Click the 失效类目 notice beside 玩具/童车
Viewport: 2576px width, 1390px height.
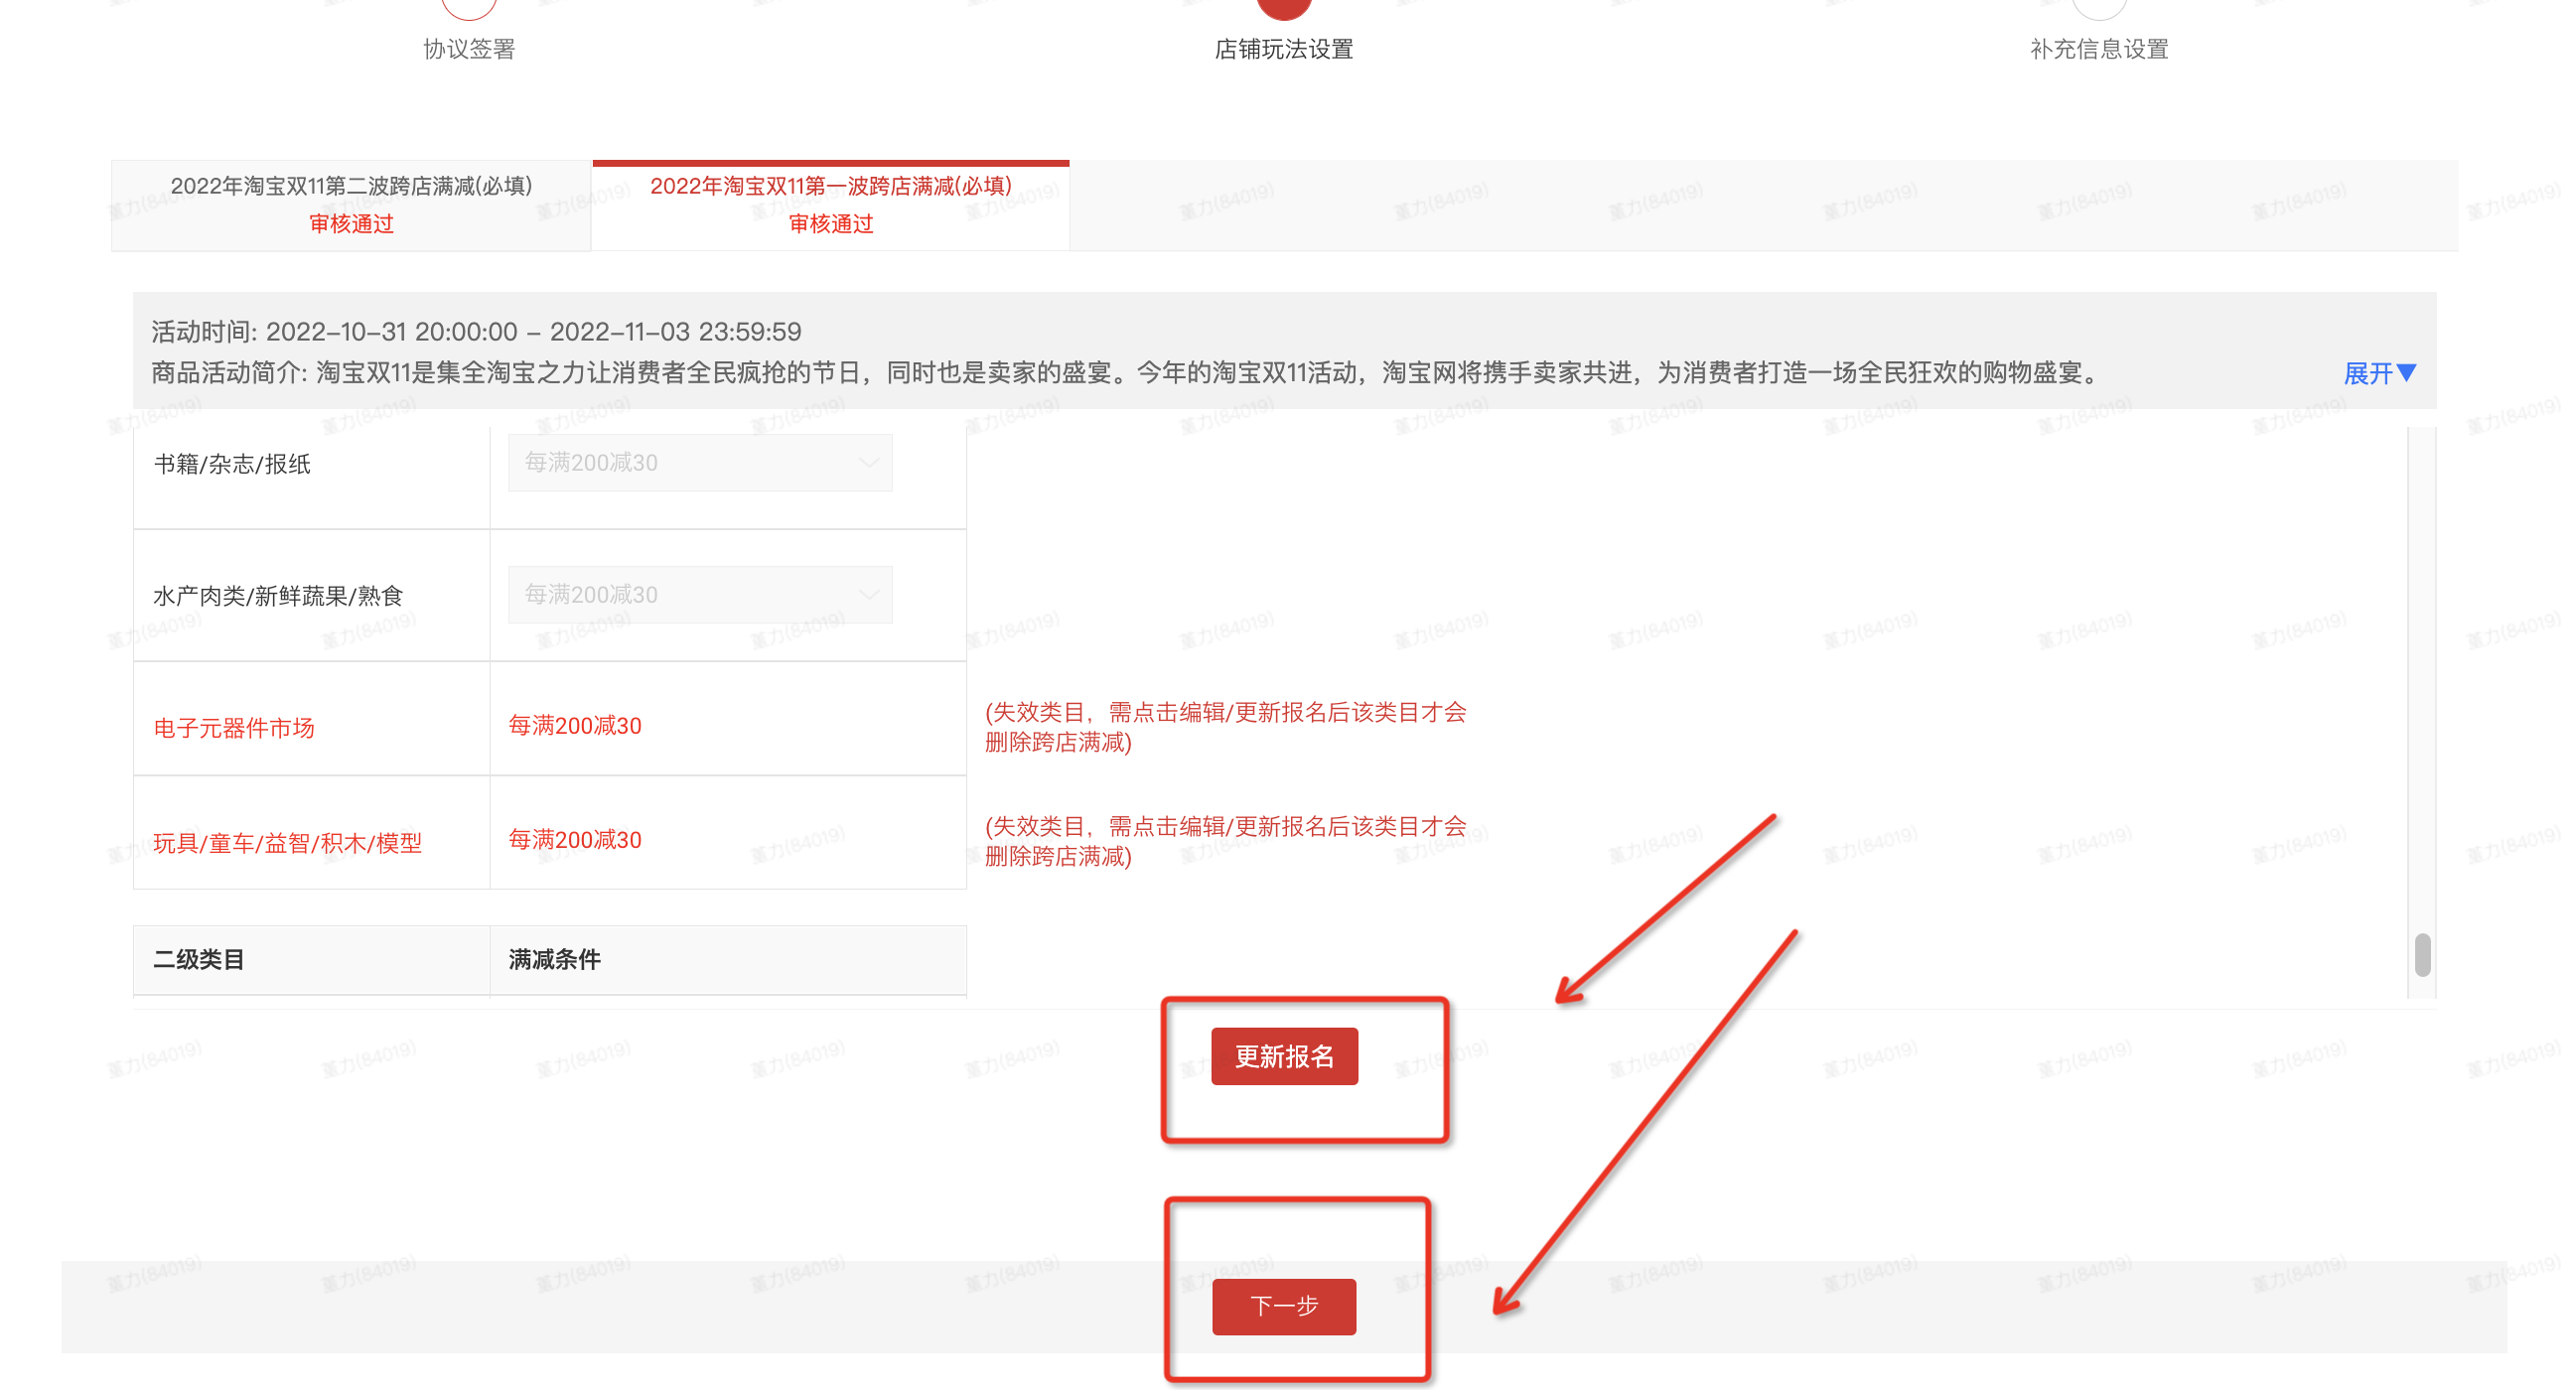pos(1226,841)
